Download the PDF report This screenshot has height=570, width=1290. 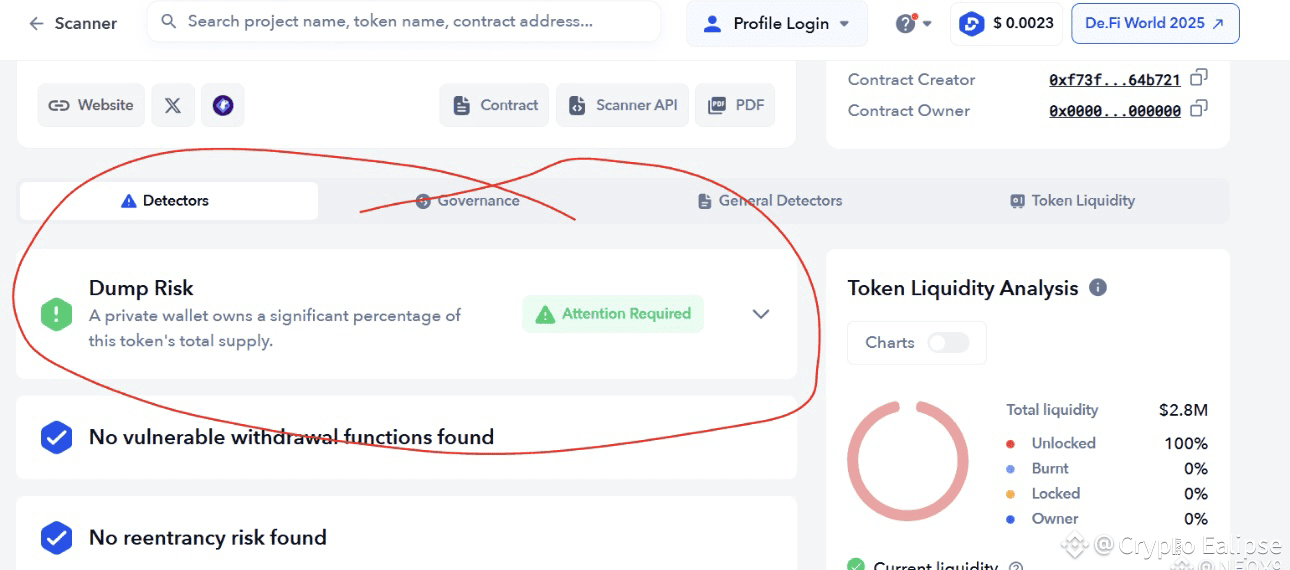[x=735, y=105]
